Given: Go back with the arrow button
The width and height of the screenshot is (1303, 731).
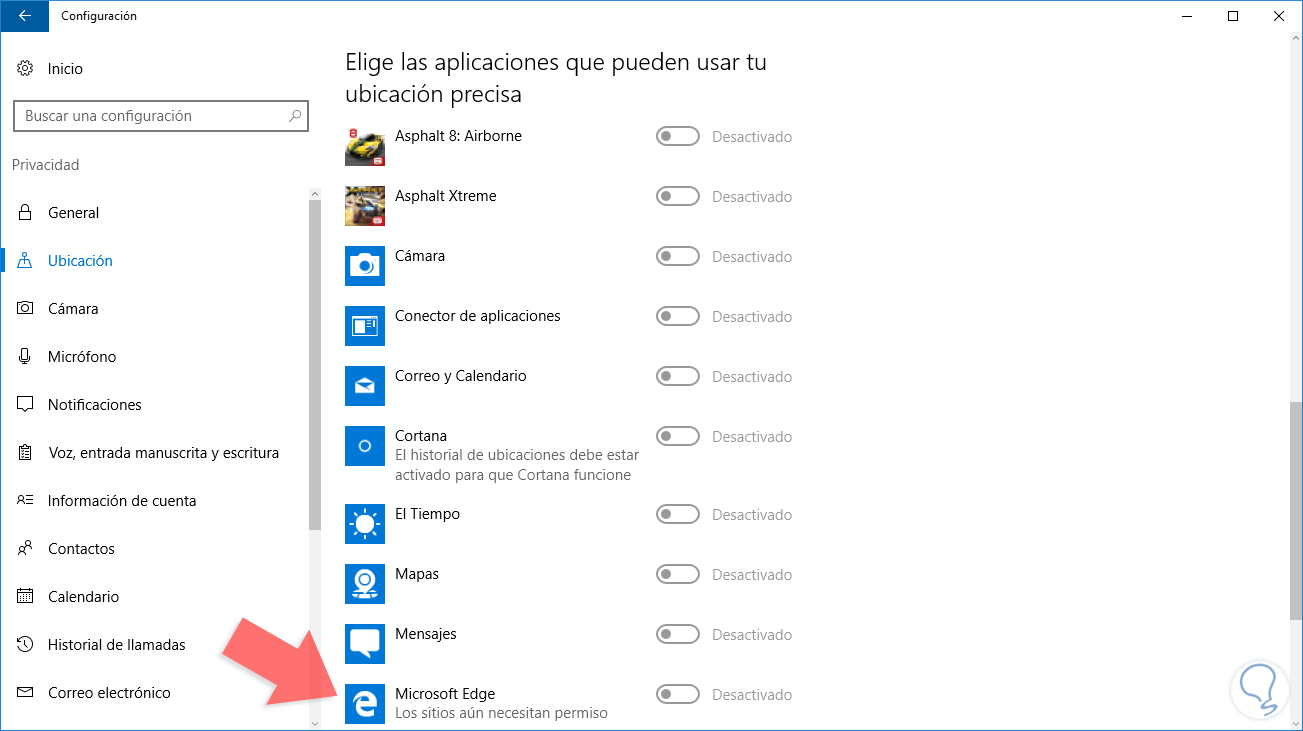Looking at the screenshot, I should coord(24,16).
